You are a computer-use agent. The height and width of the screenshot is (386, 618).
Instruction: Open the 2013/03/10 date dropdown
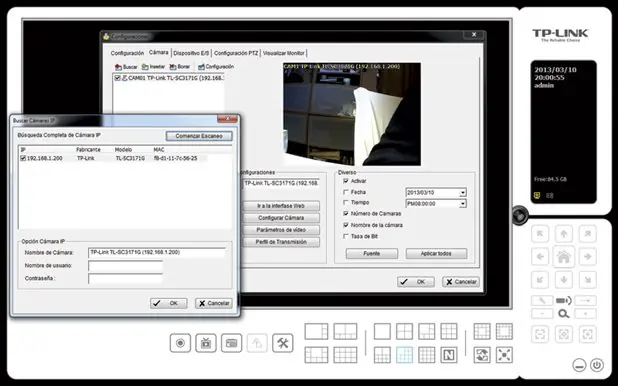(463, 193)
